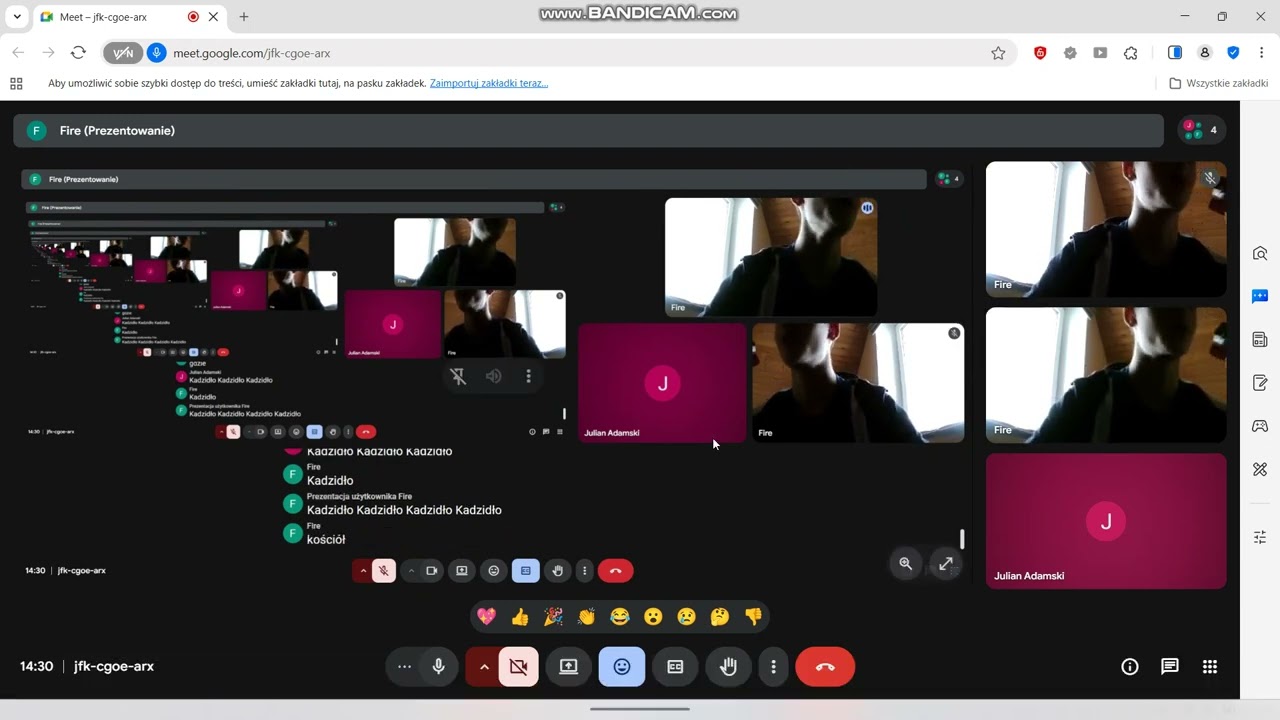Send the thumbs up reaction
The height and width of the screenshot is (720, 1280).
520,617
